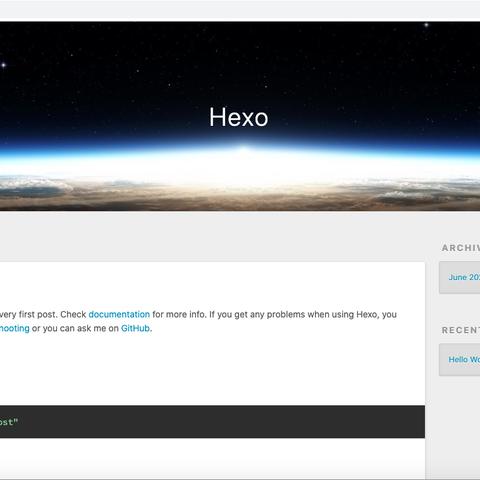Select the RECENT posts sidebar heading
The width and height of the screenshot is (480, 480).
pyautogui.click(x=461, y=330)
